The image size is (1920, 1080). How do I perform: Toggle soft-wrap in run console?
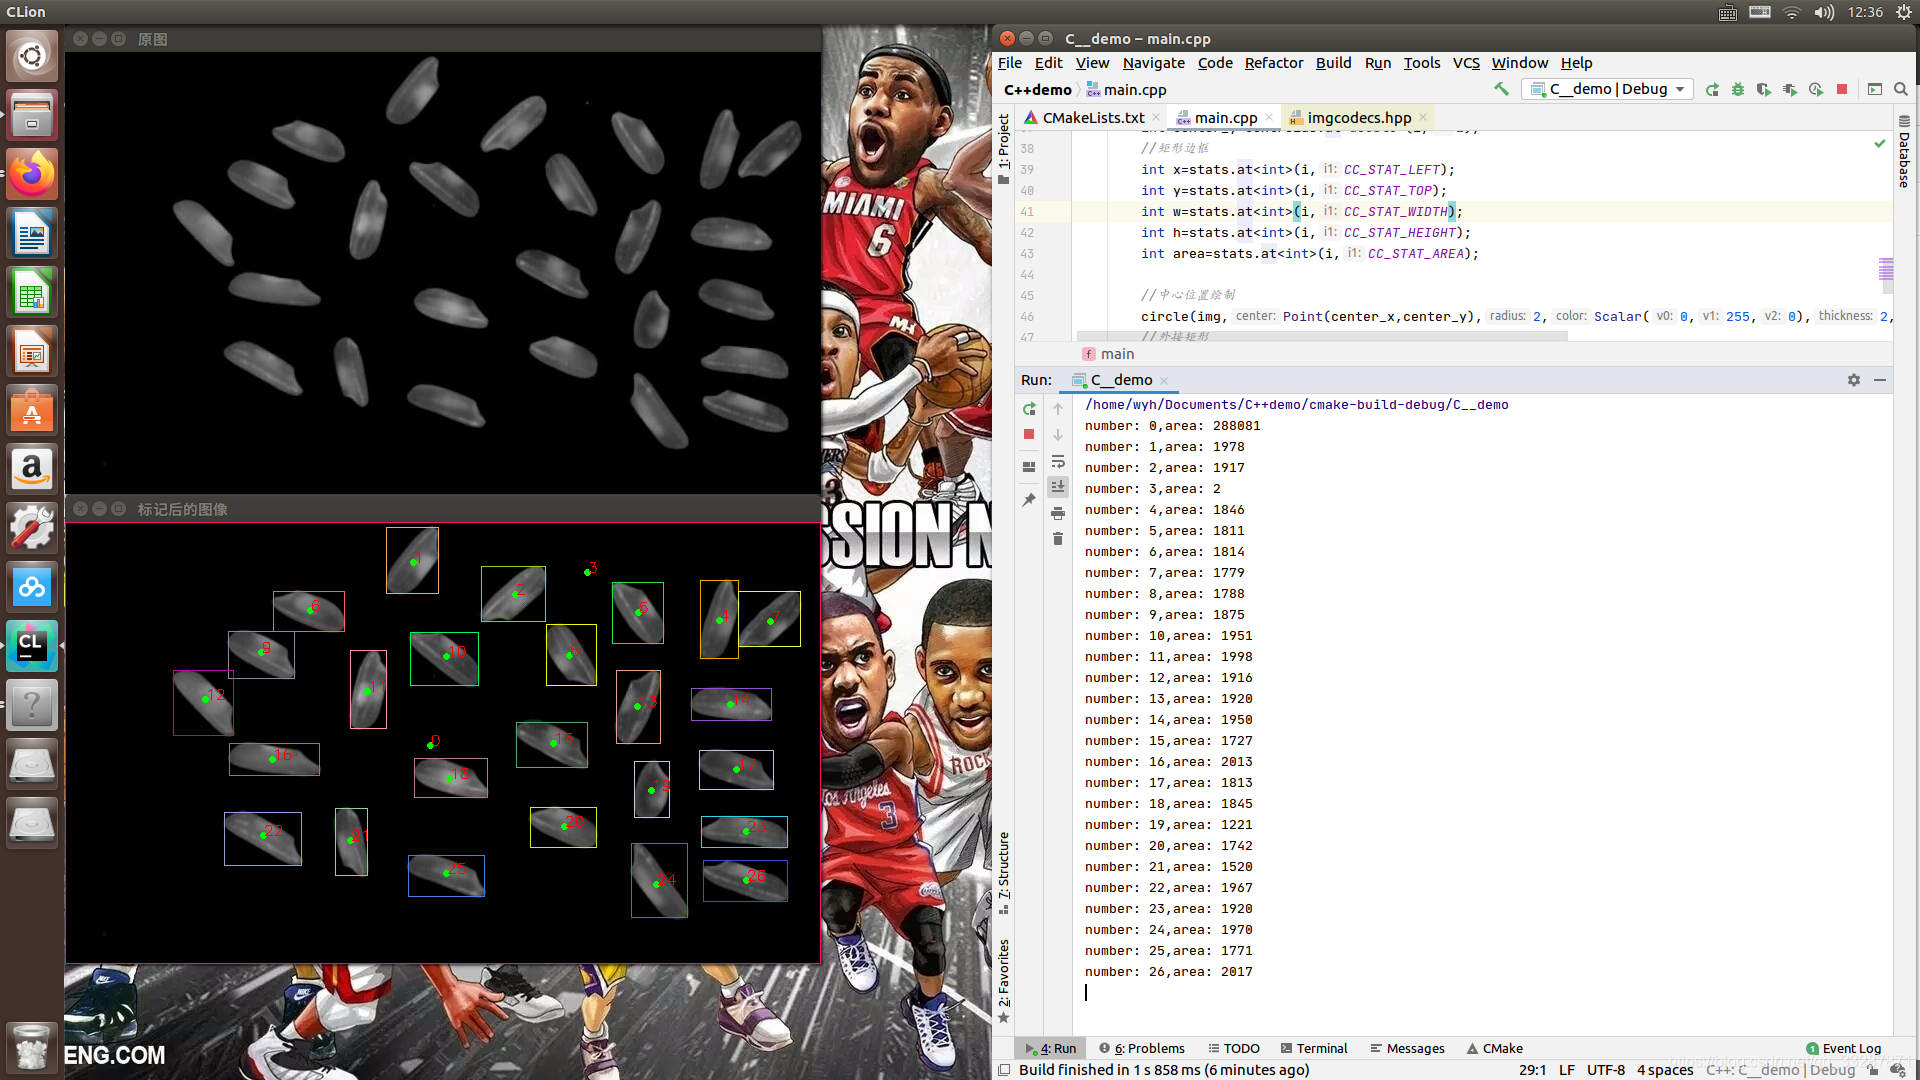(x=1058, y=461)
